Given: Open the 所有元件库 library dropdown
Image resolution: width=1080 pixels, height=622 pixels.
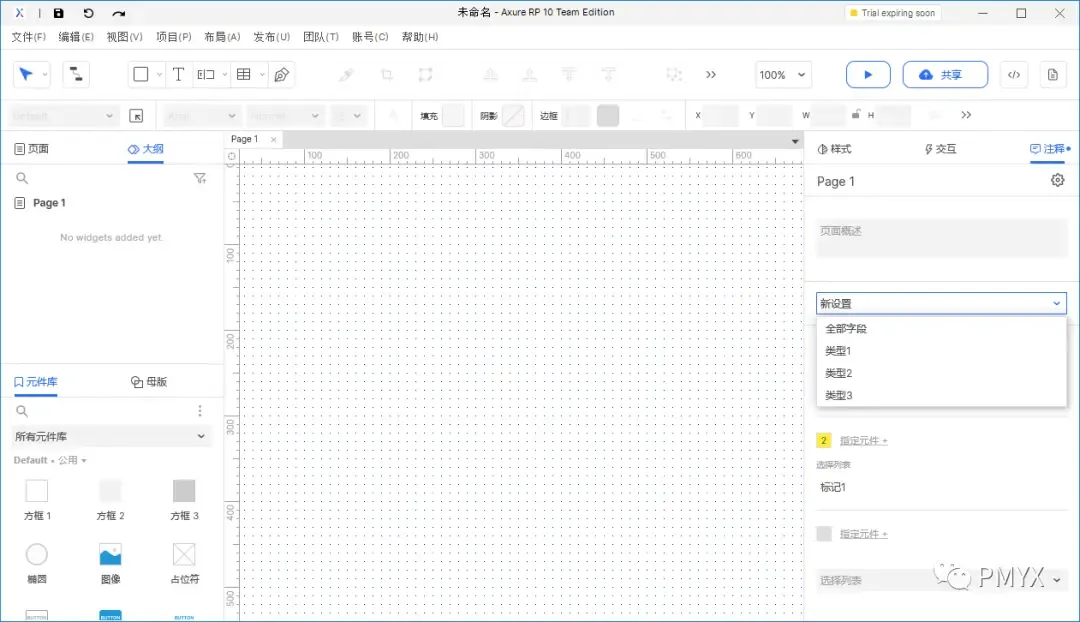Looking at the screenshot, I should click(111, 437).
